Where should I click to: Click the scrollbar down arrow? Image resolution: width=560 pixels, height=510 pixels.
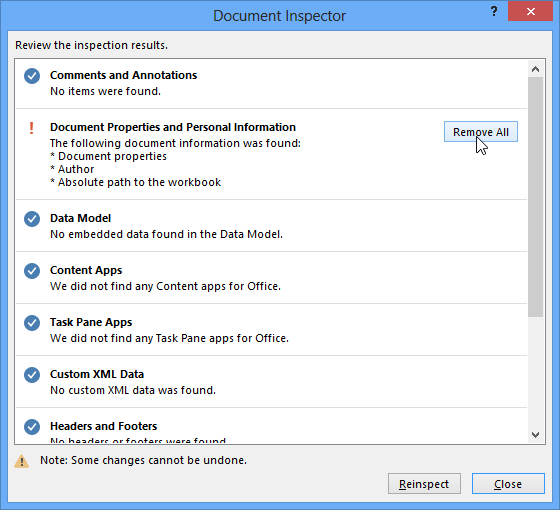click(535, 434)
